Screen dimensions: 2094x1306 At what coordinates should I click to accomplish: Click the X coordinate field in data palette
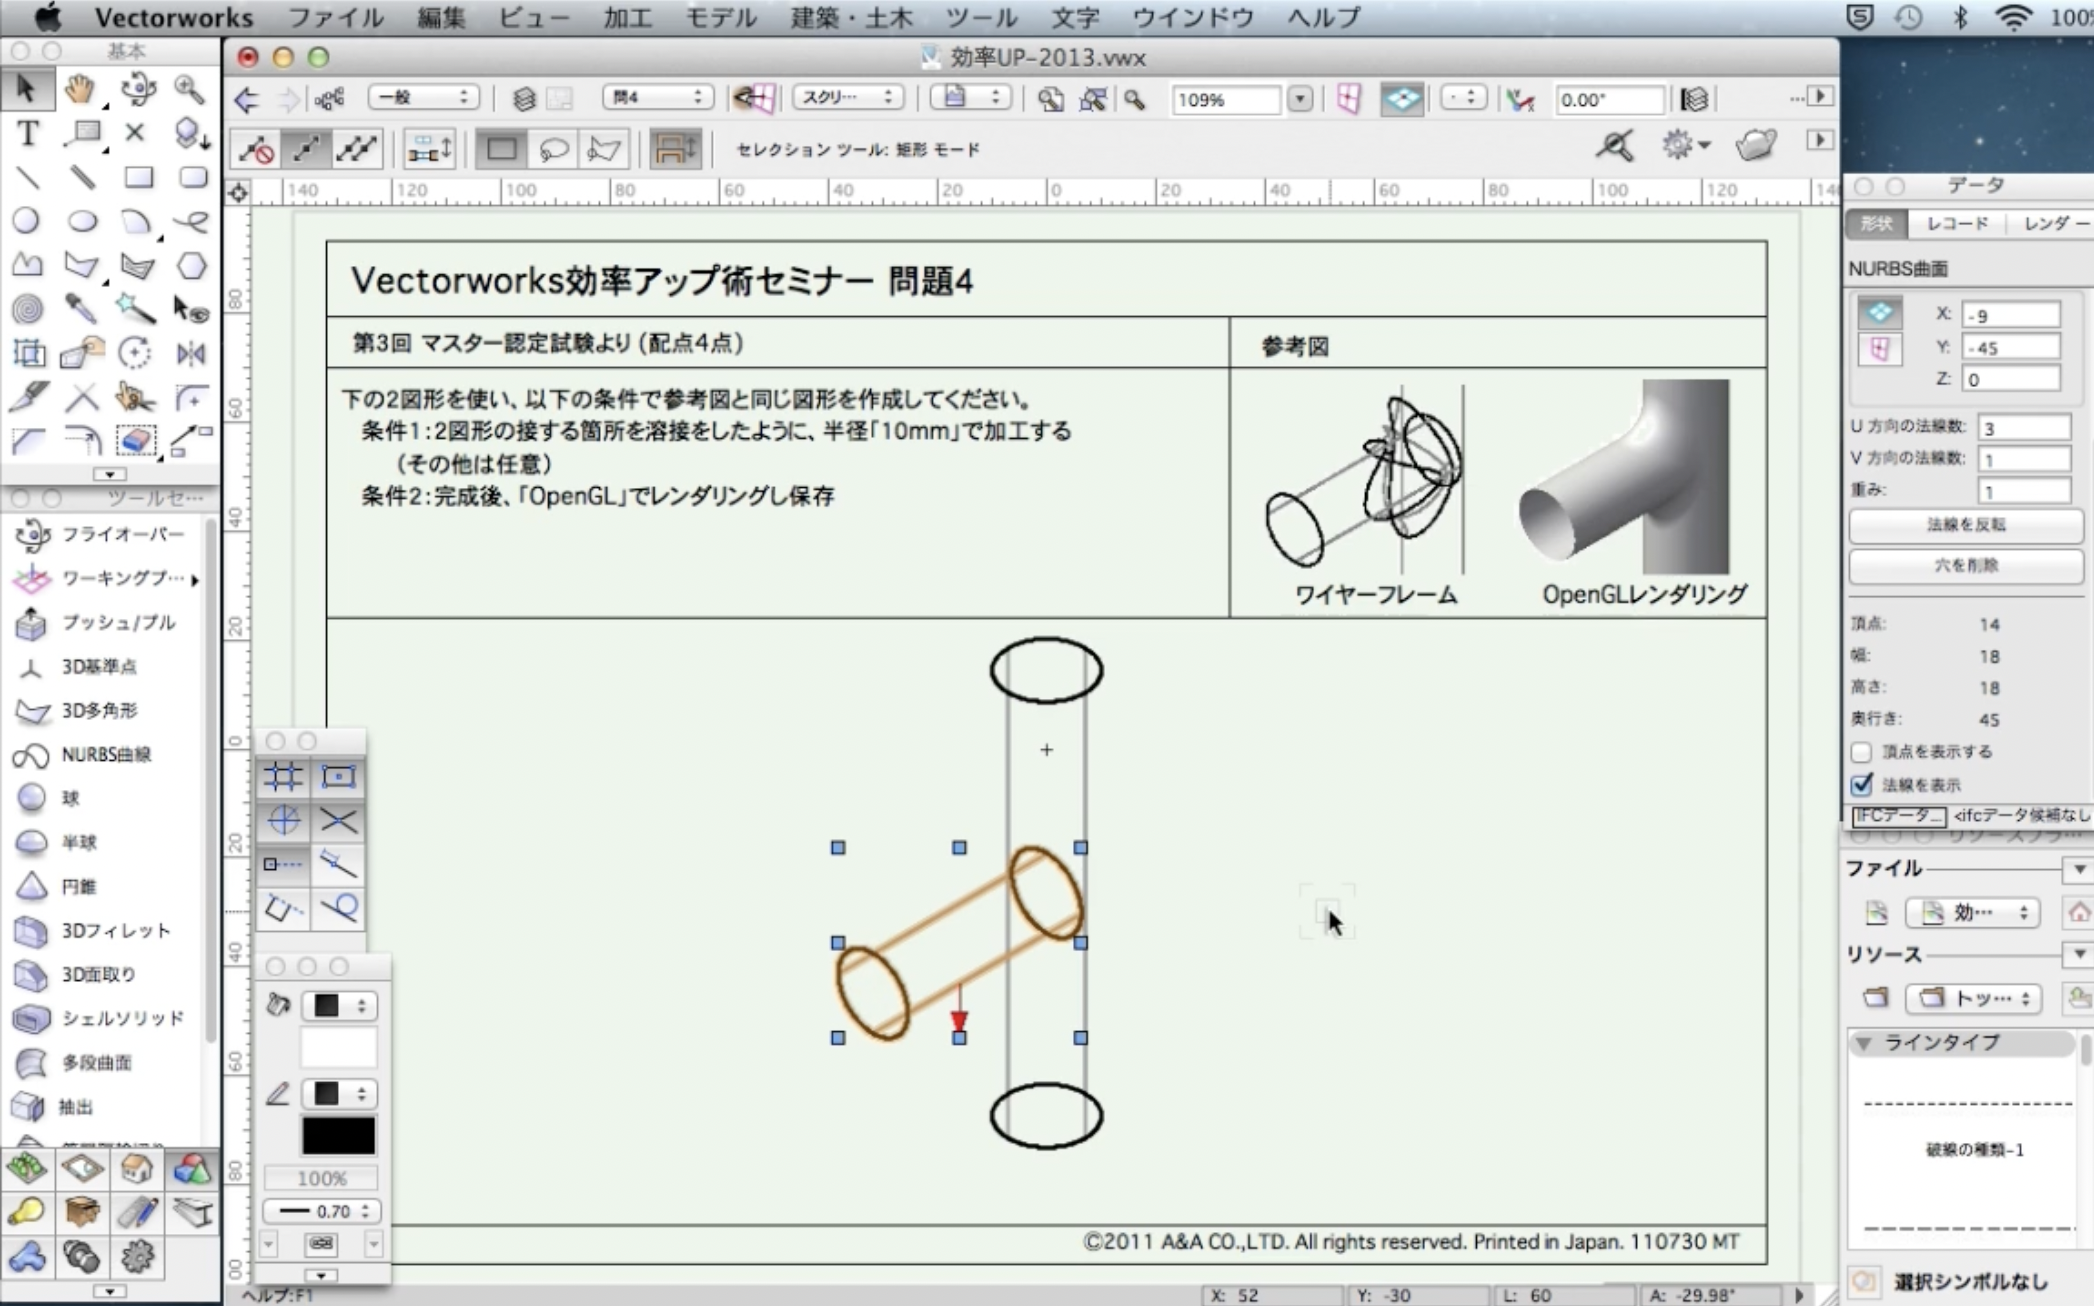[x=2010, y=315]
